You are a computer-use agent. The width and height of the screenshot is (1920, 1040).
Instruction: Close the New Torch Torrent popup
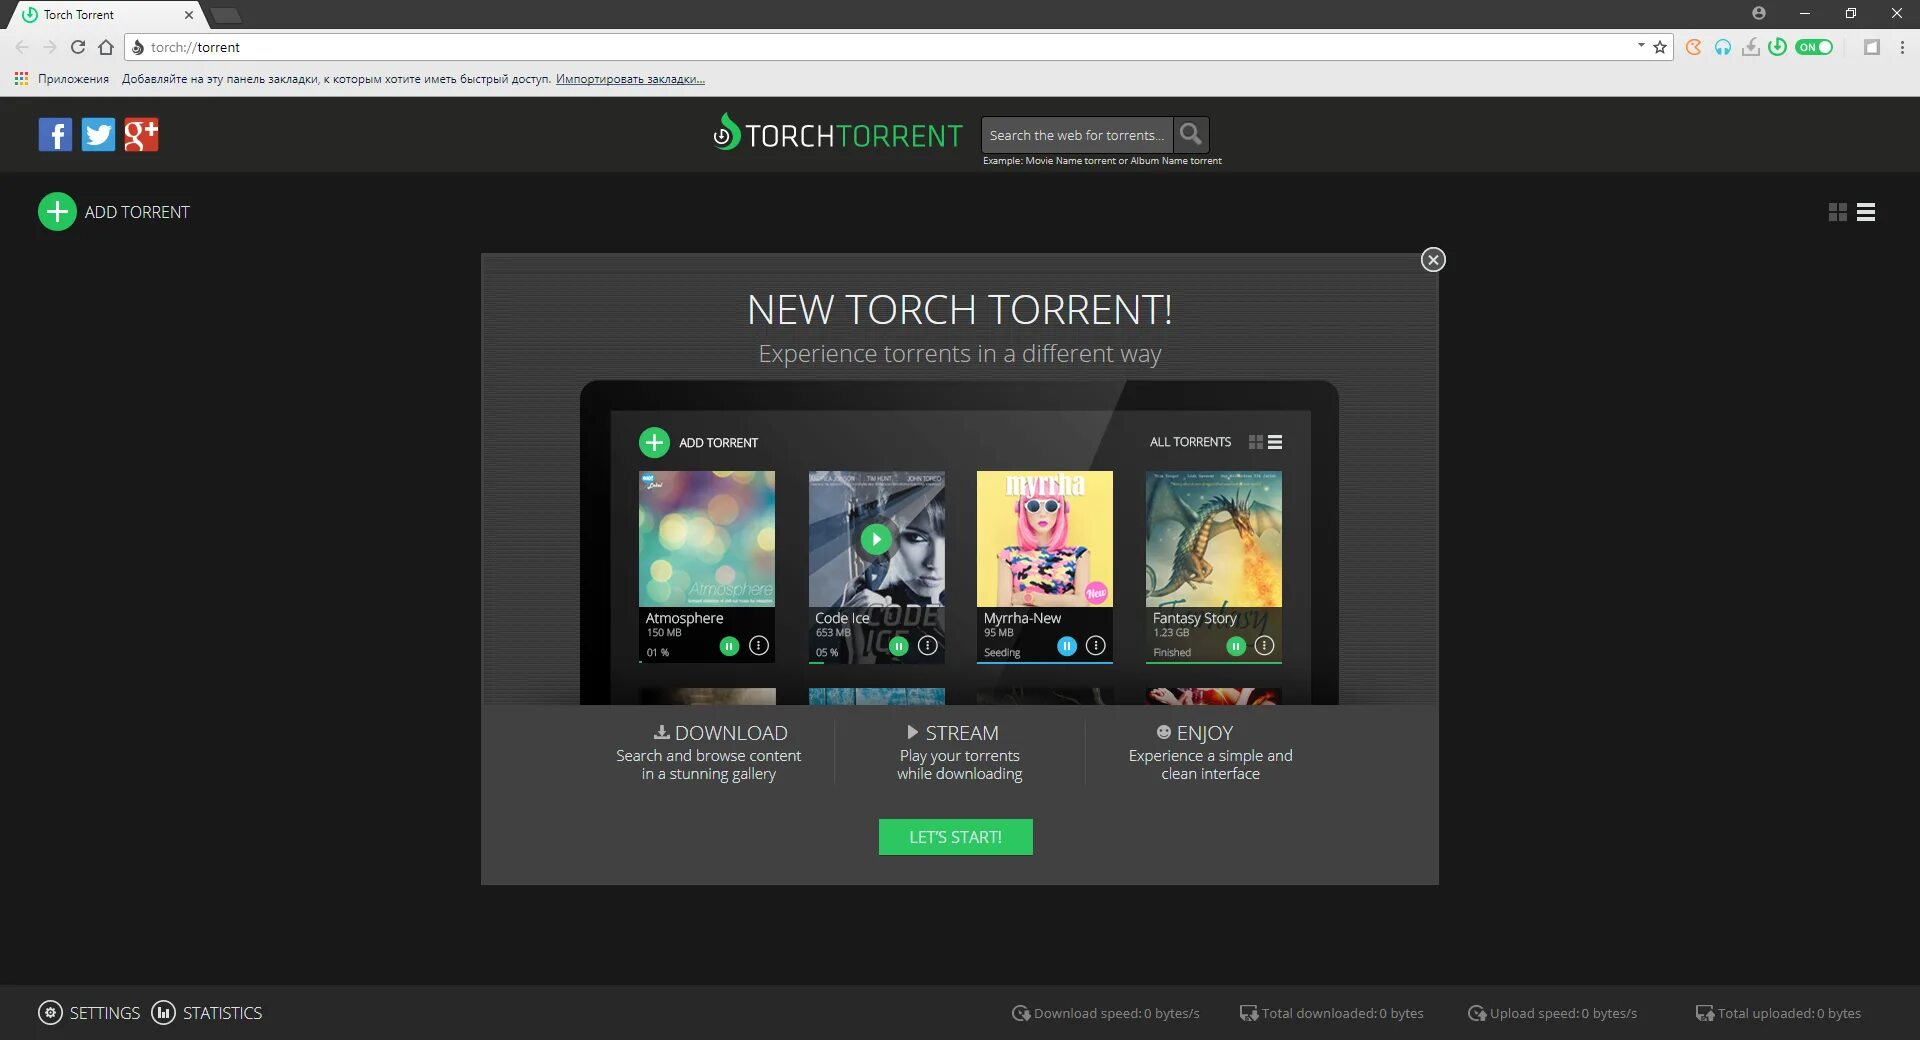tap(1433, 260)
